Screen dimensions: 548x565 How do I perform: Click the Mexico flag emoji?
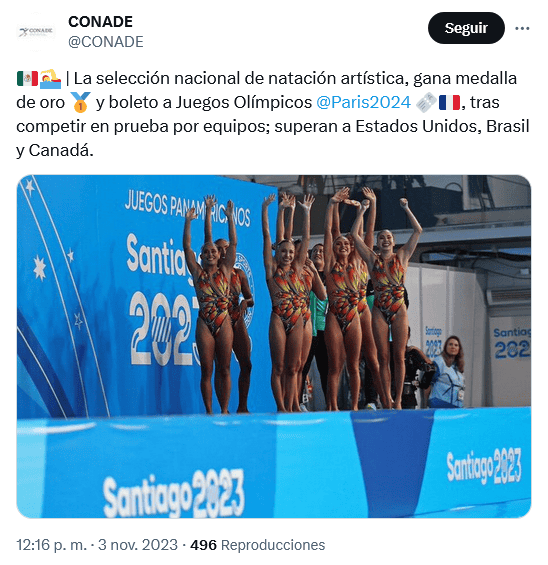[x=27, y=79]
